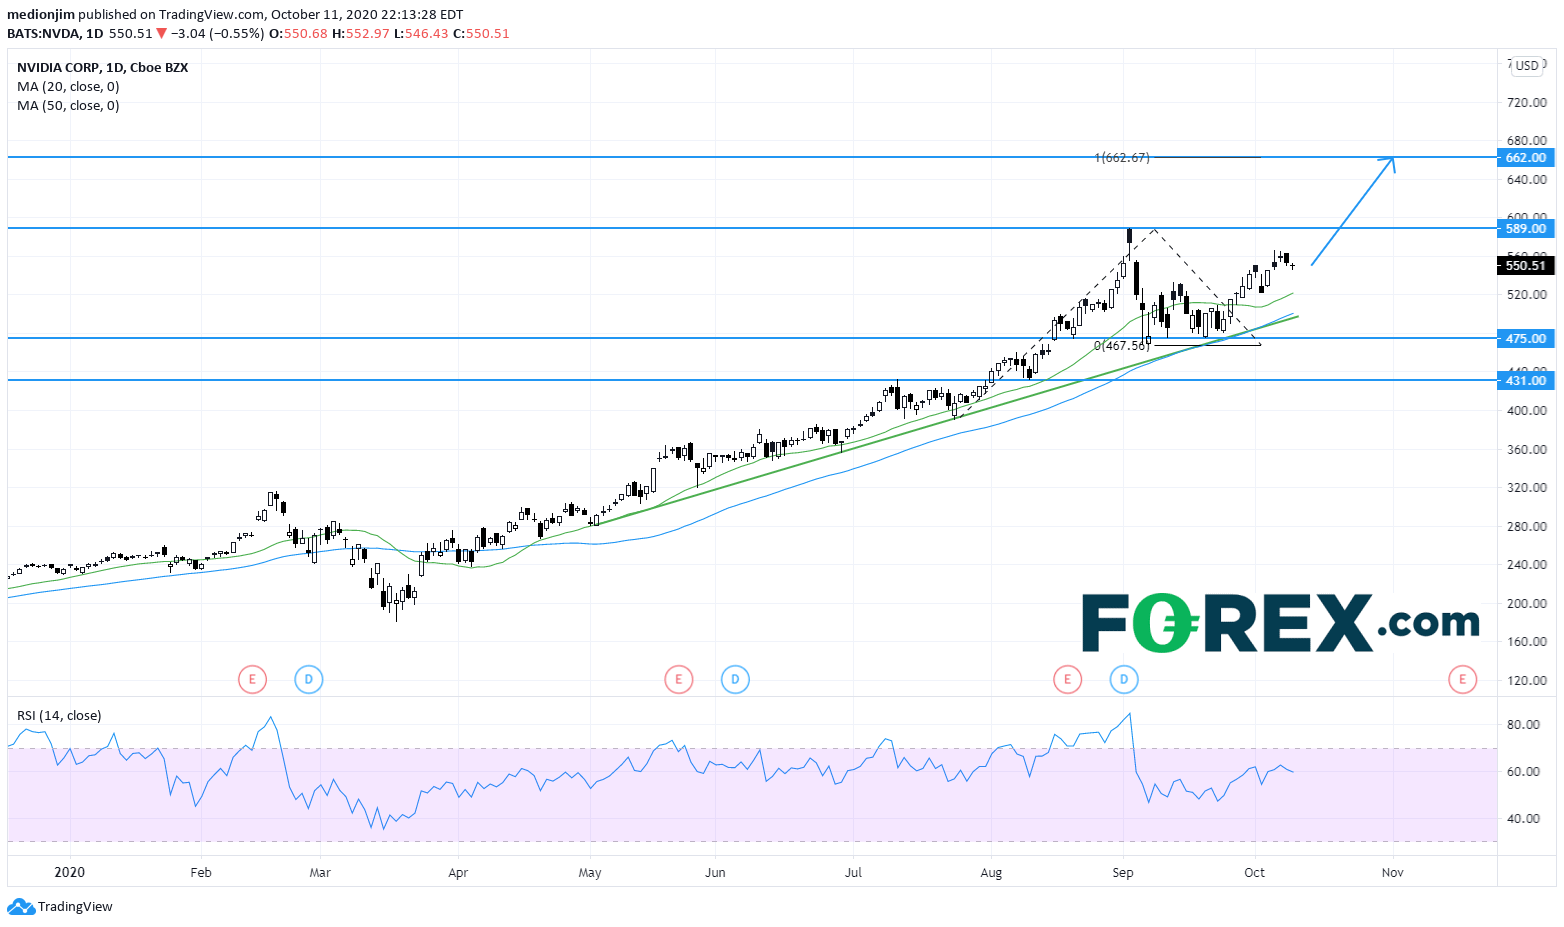Click the dividend D marker in early June

coord(735,680)
